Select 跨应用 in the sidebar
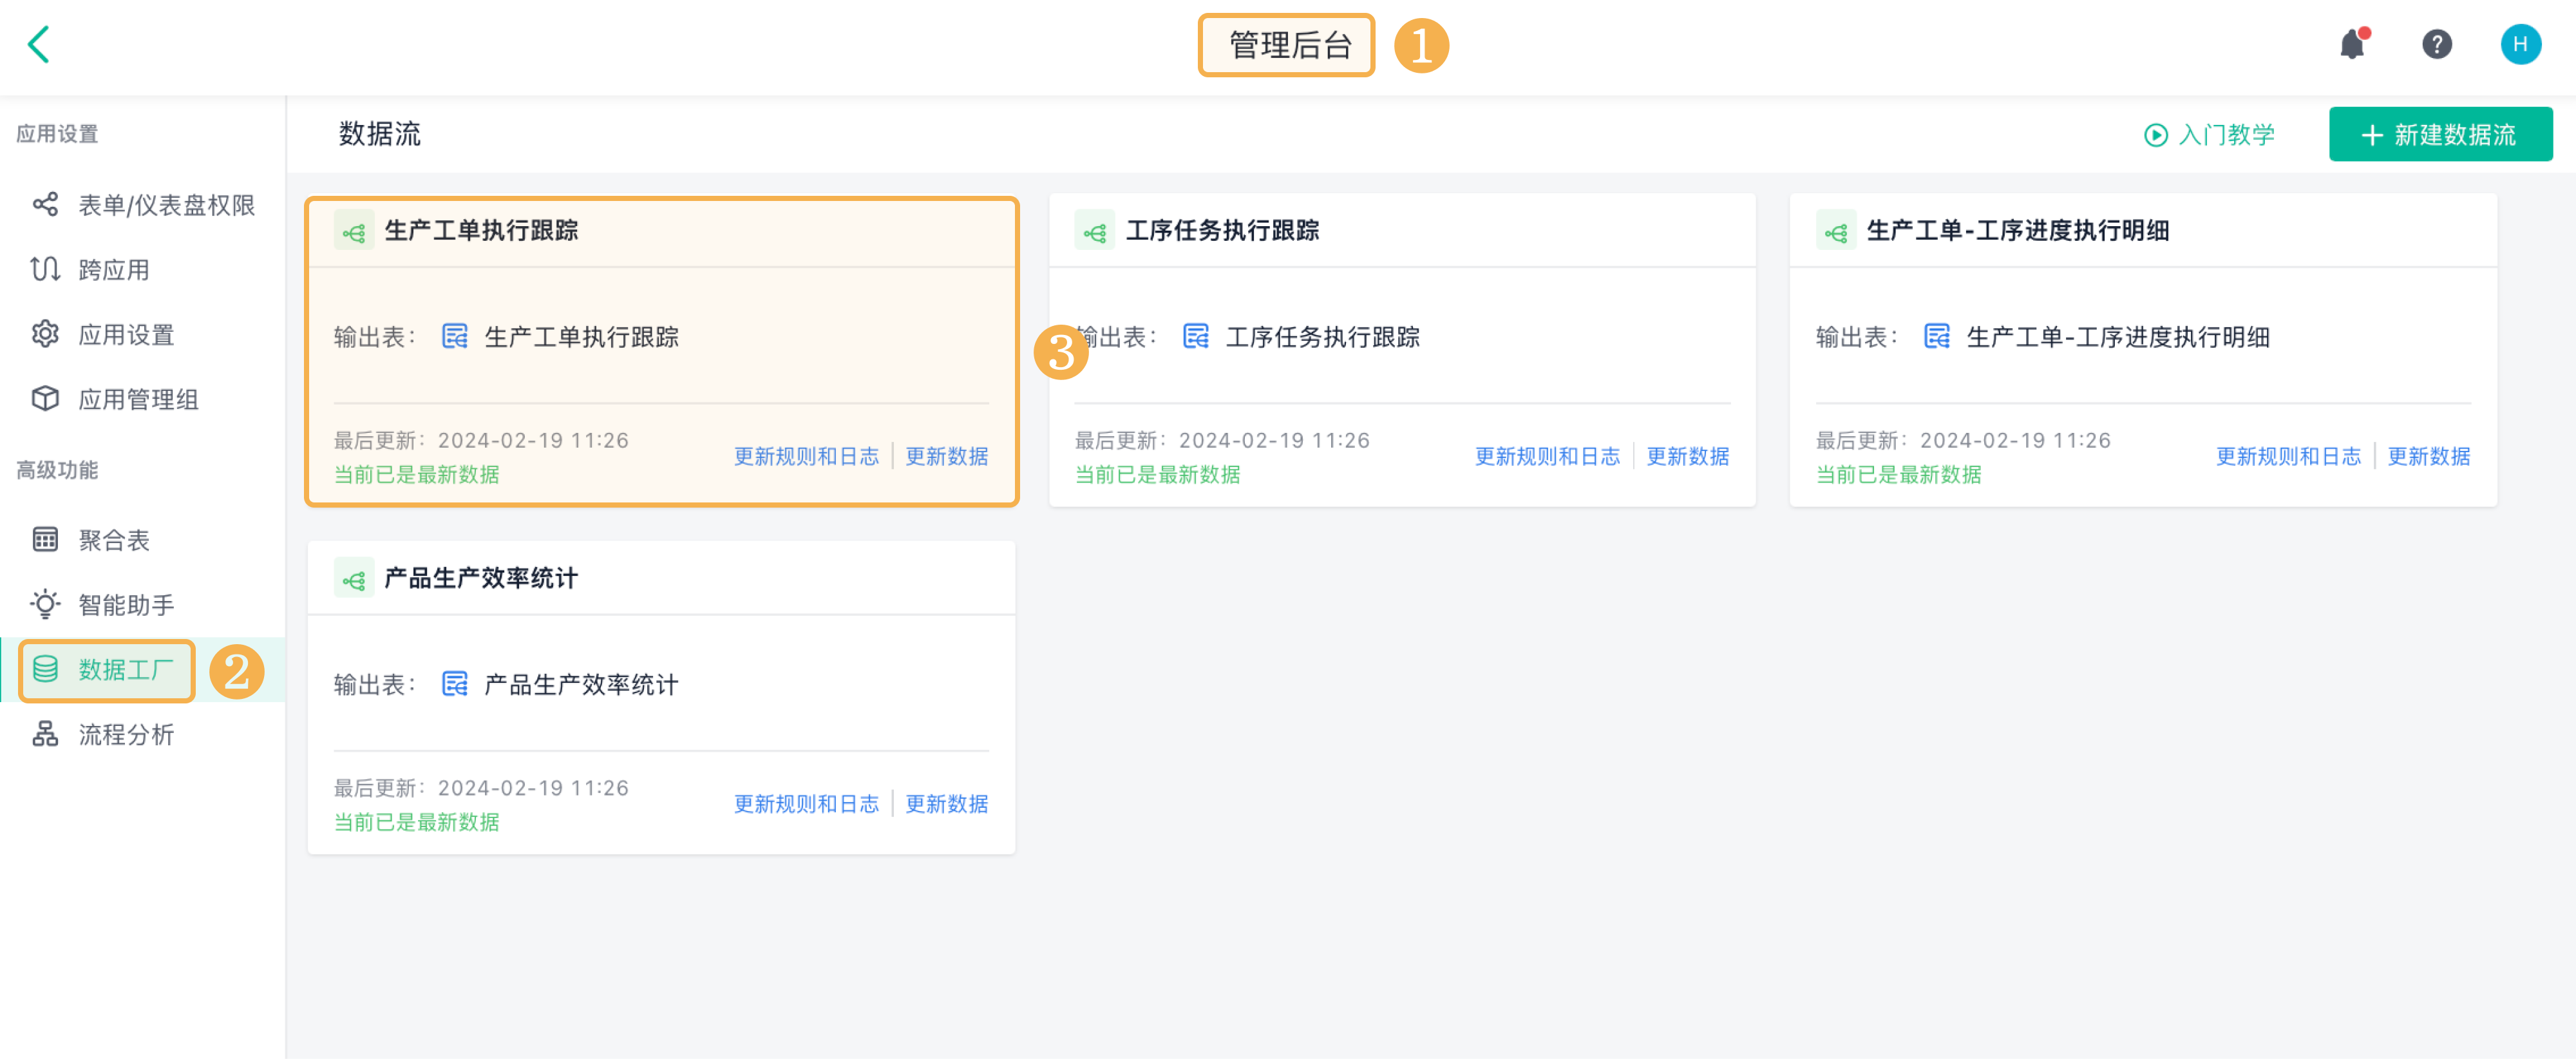Viewport: 2576px width, 1059px height. (x=143, y=270)
